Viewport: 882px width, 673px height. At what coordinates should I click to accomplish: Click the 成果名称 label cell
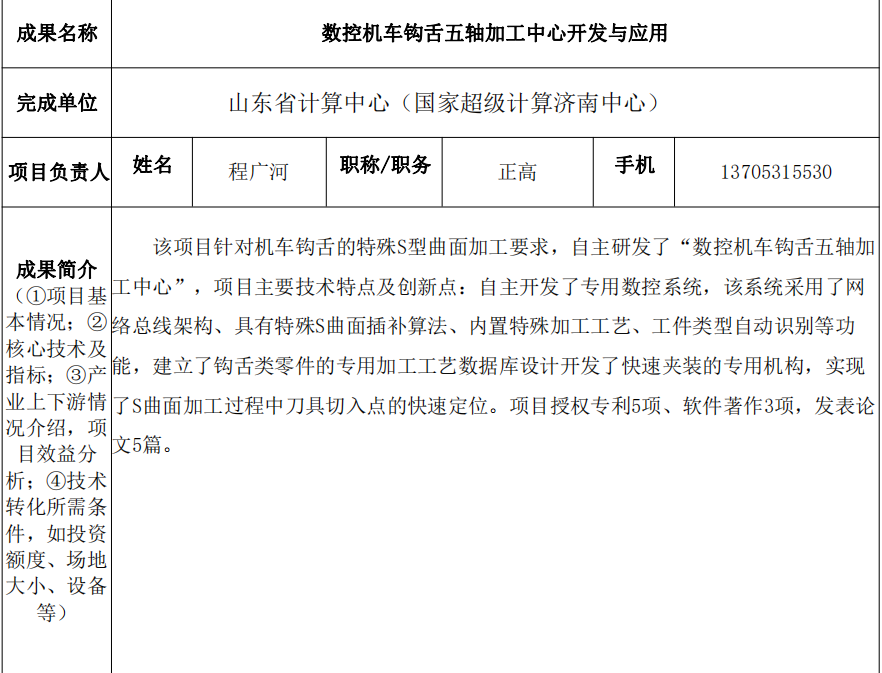click(57, 33)
